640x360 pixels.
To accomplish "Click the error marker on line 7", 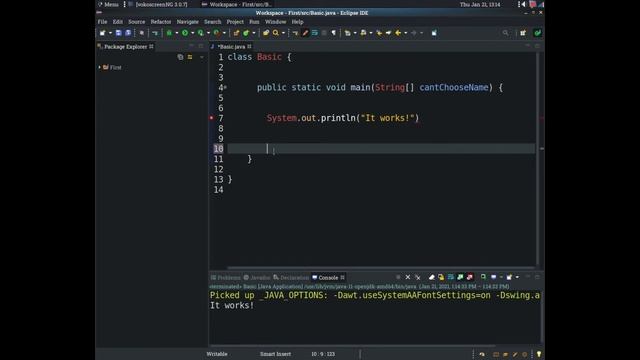I will click(x=211, y=118).
